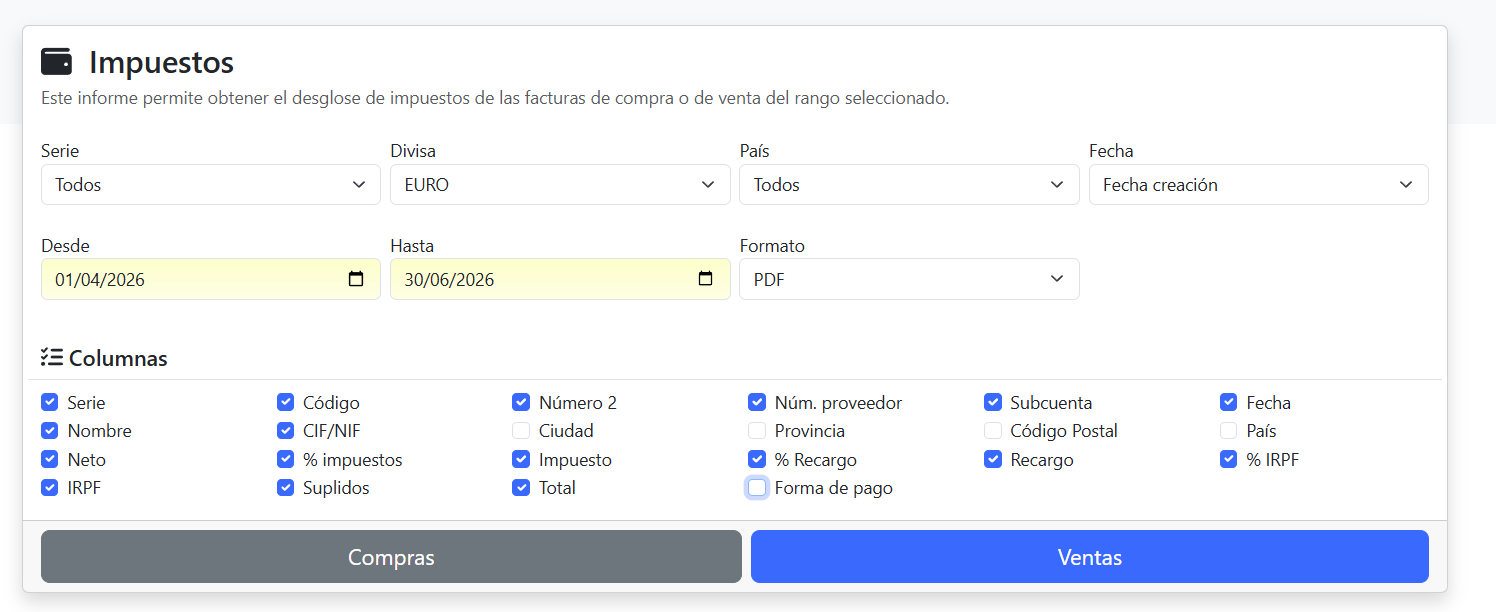Click the Columnas section heading
Image resolution: width=1496 pixels, height=612 pixels.
pyautogui.click(x=118, y=358)
